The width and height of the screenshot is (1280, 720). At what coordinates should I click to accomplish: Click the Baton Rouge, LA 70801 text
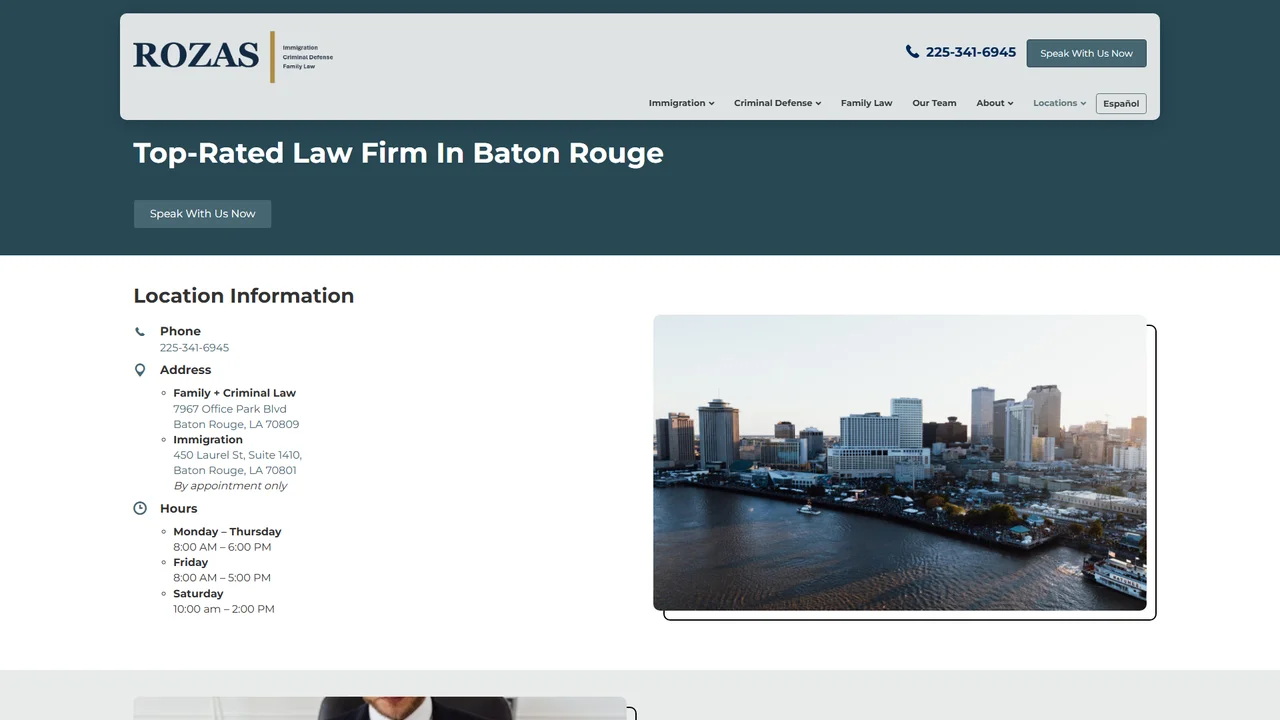[235, 470]
